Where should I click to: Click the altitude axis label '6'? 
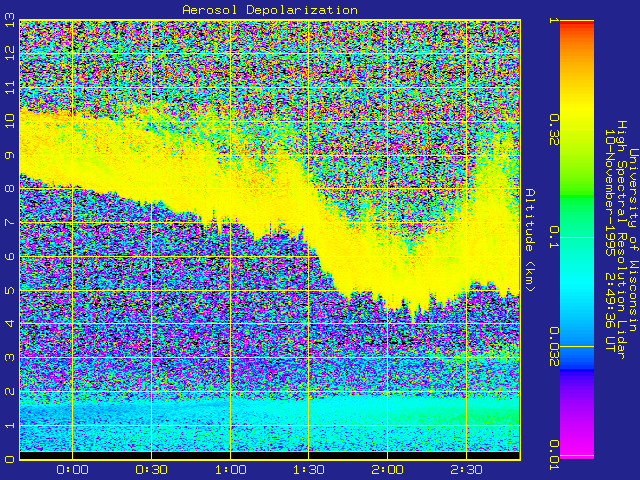coord(9,256)
